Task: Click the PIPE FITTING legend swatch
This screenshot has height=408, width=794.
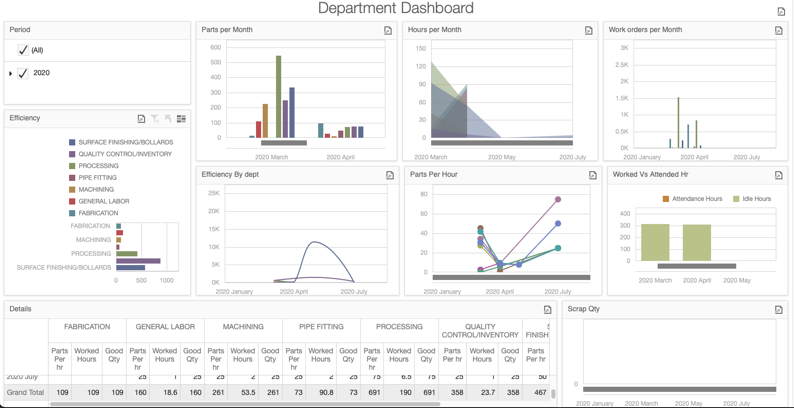Action: (x=72, y=178)
